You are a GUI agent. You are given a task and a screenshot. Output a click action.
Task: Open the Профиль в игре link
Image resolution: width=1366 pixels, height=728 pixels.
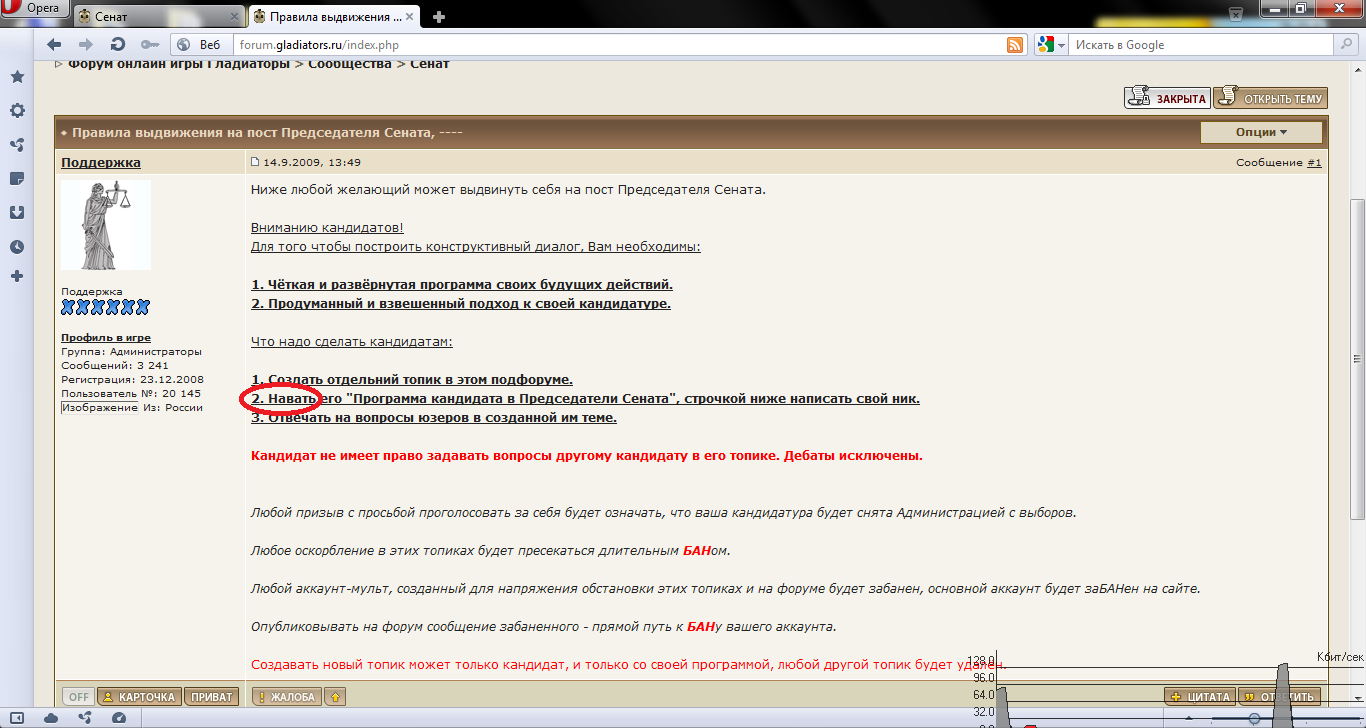pyautogui.click(x=106, y=338)
